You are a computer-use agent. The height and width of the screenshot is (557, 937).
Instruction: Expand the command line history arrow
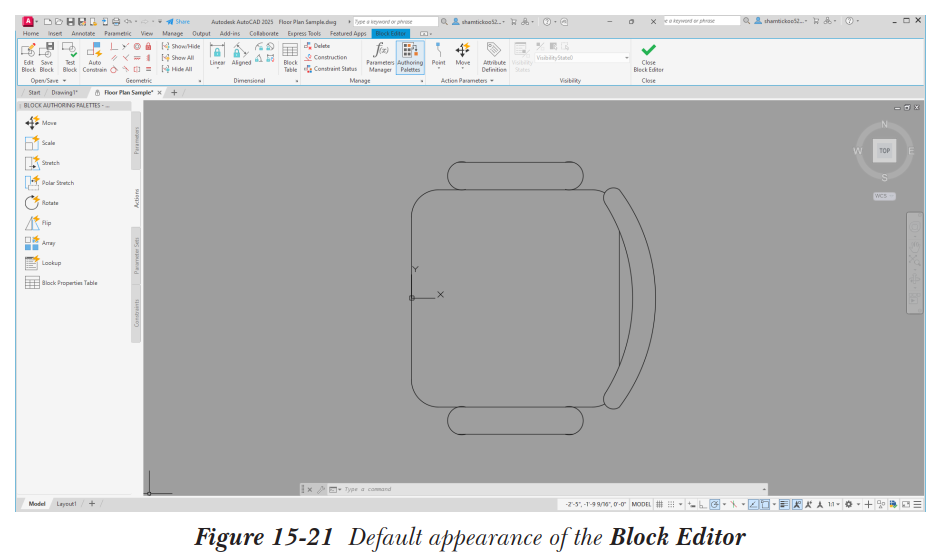coord(764,489)
